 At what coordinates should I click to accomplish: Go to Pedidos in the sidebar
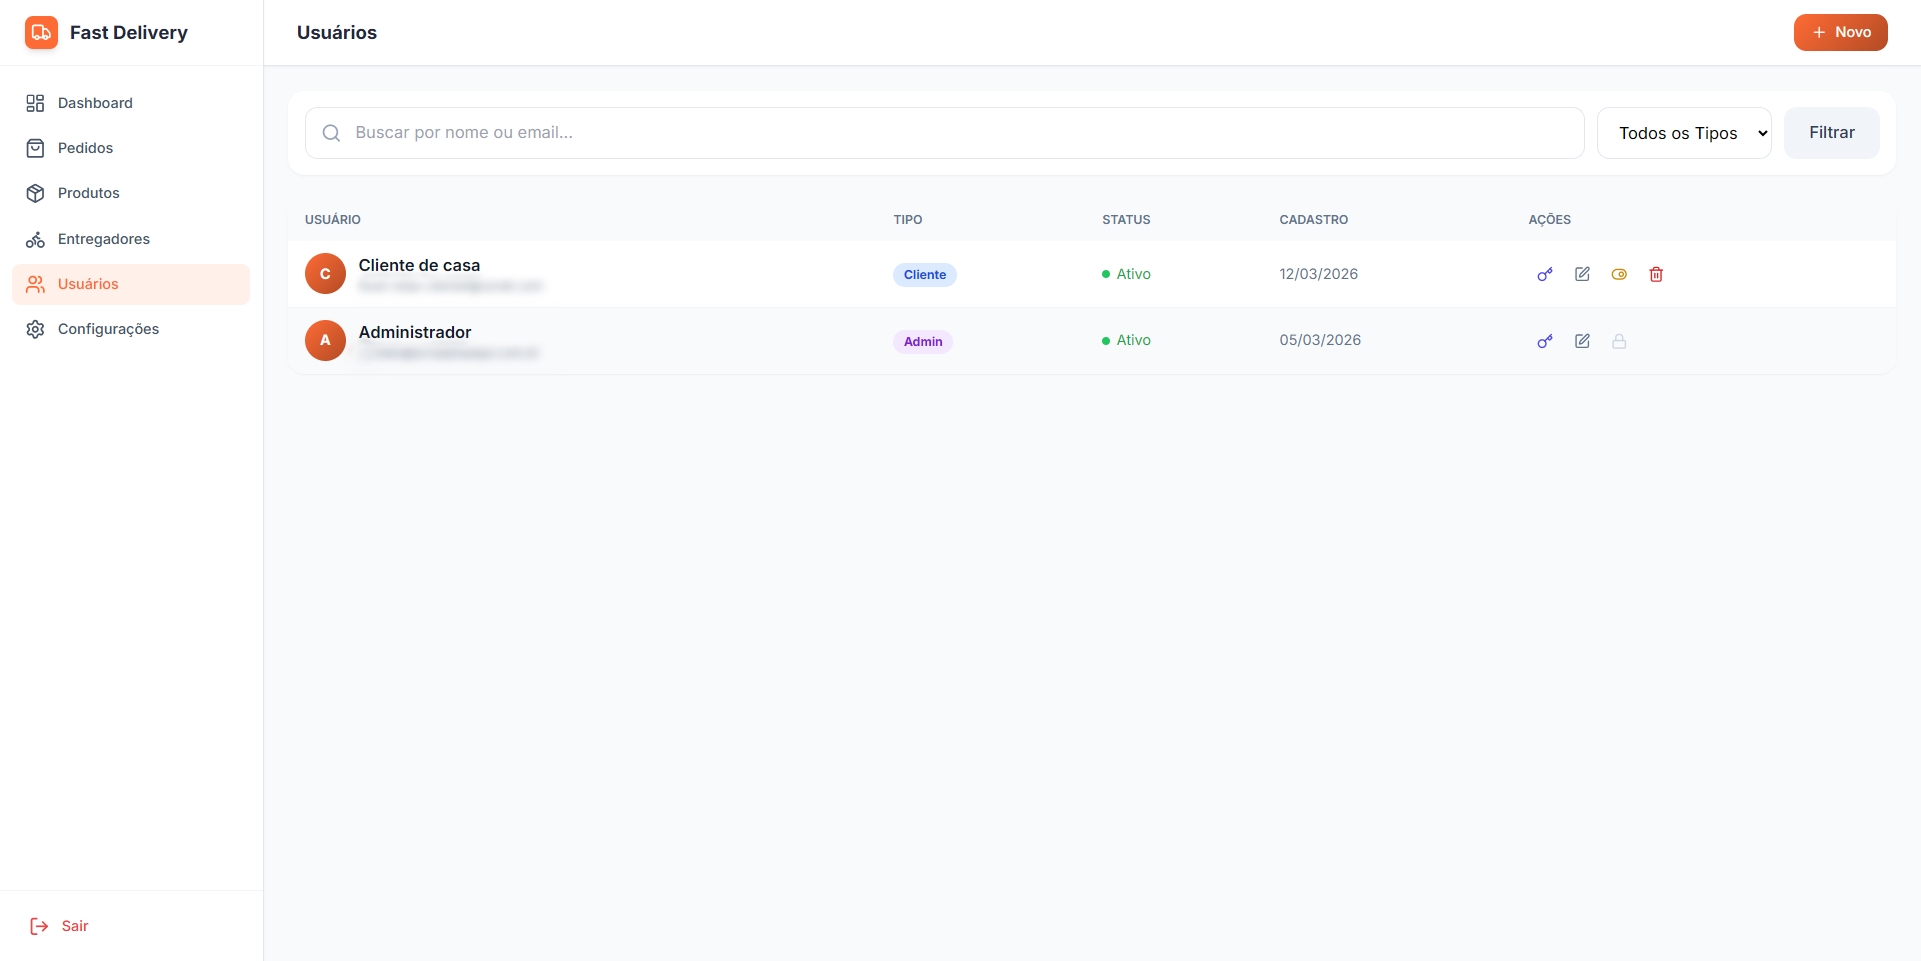[x=85, y=148]
